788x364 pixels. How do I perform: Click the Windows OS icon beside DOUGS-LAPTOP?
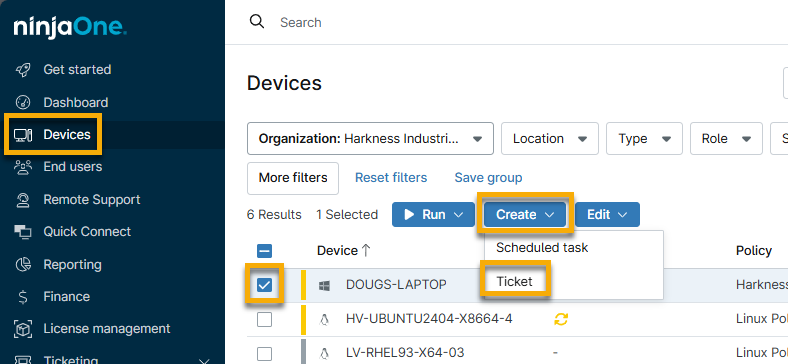tap(325, 286)
